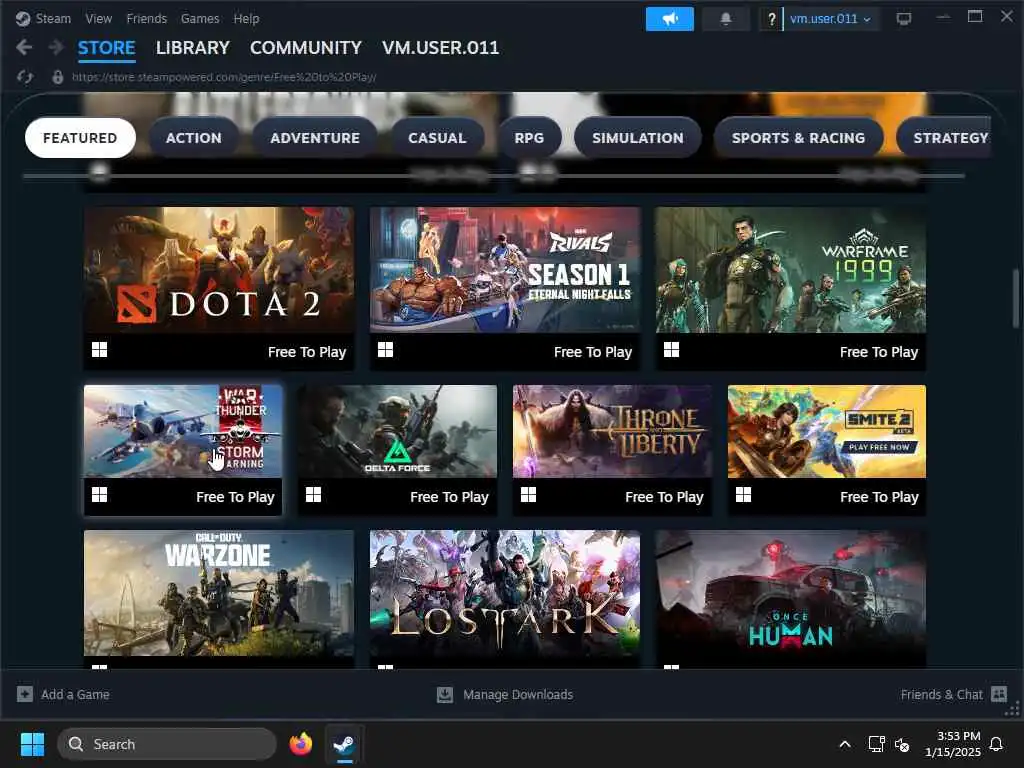Select the CASUAL category pill
The image size is (1024, 768).
[x=437, y=138]
